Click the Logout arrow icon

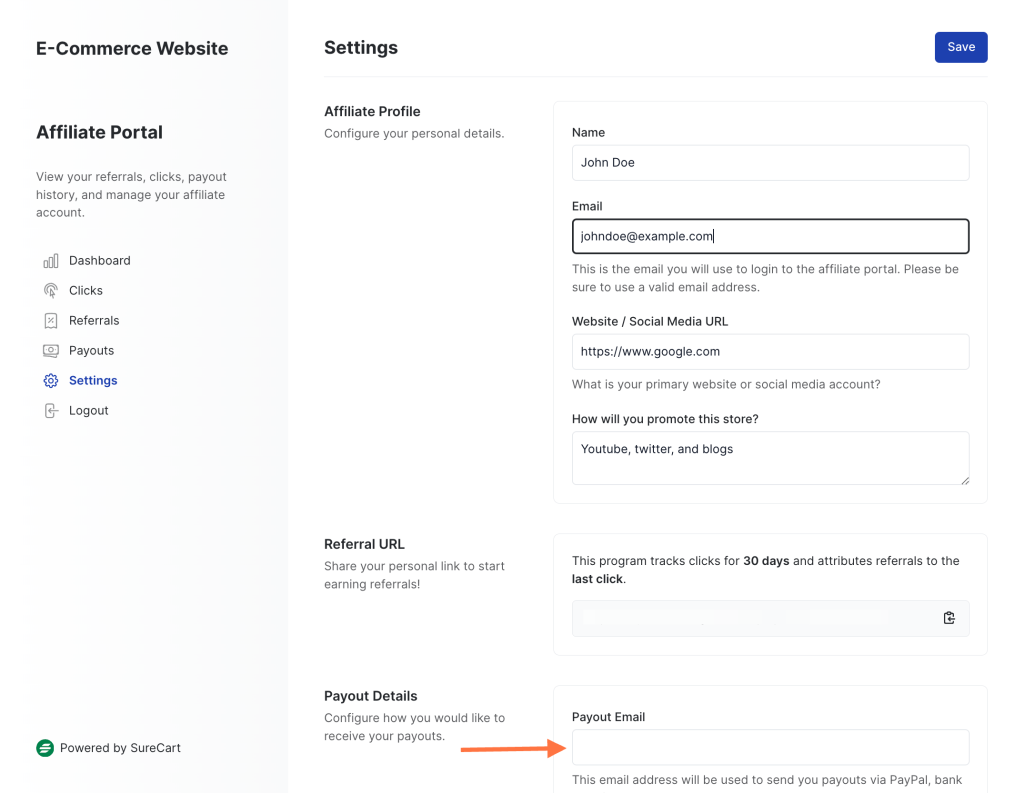click(x=51, y=410)
